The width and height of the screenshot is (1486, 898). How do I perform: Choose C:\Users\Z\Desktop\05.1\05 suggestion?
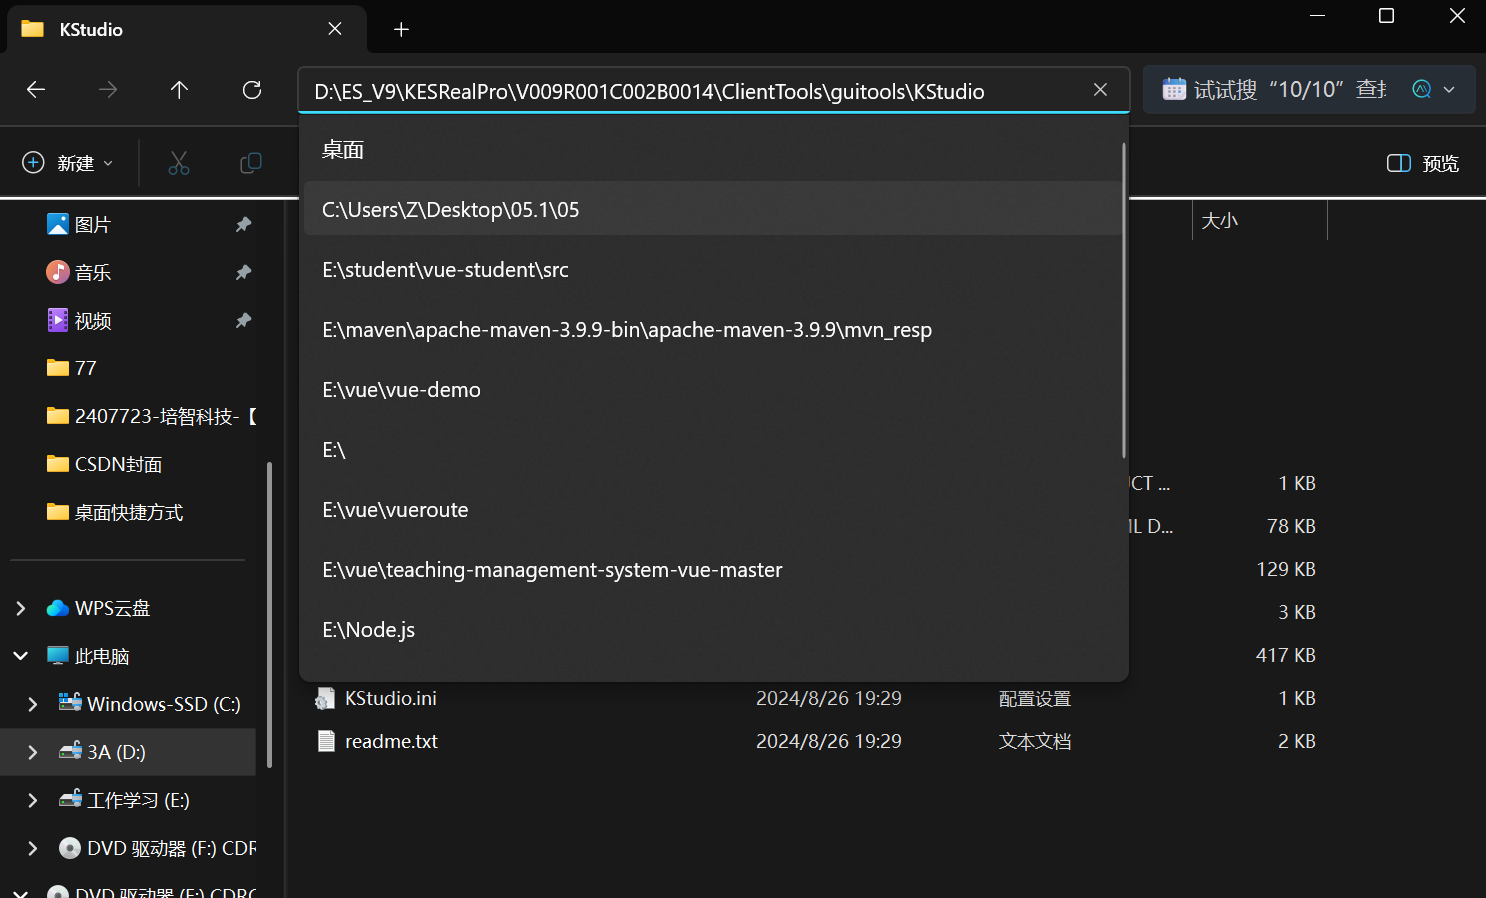click(712, 209)
